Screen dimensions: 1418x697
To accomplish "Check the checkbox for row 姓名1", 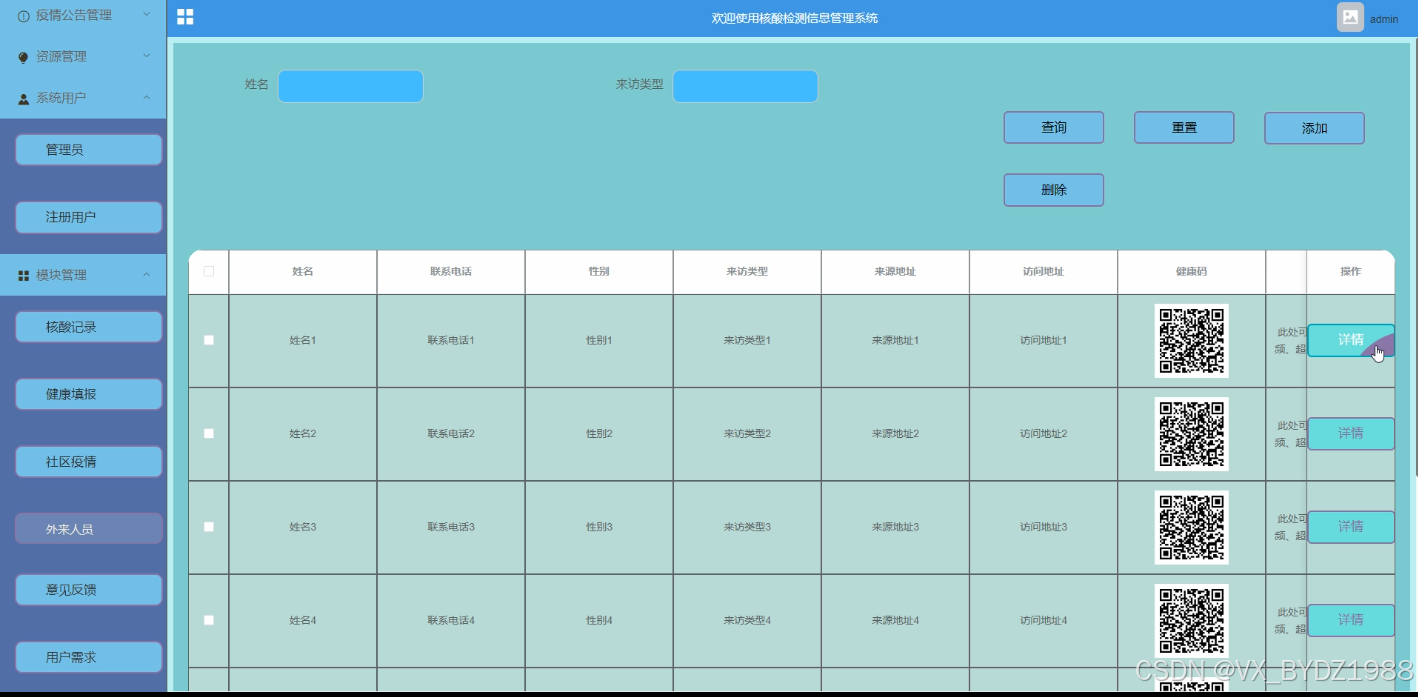I will pyautogui.click(x=209, y=340).
